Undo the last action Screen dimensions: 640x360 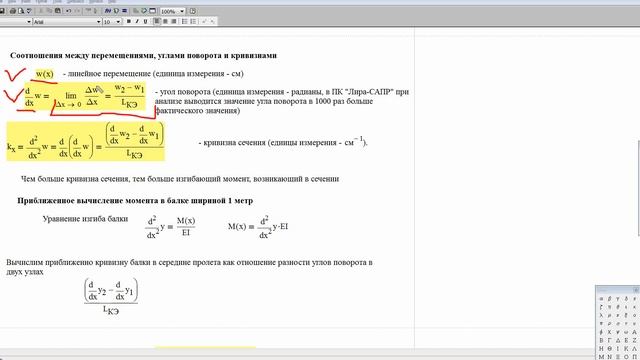point(69,11)
